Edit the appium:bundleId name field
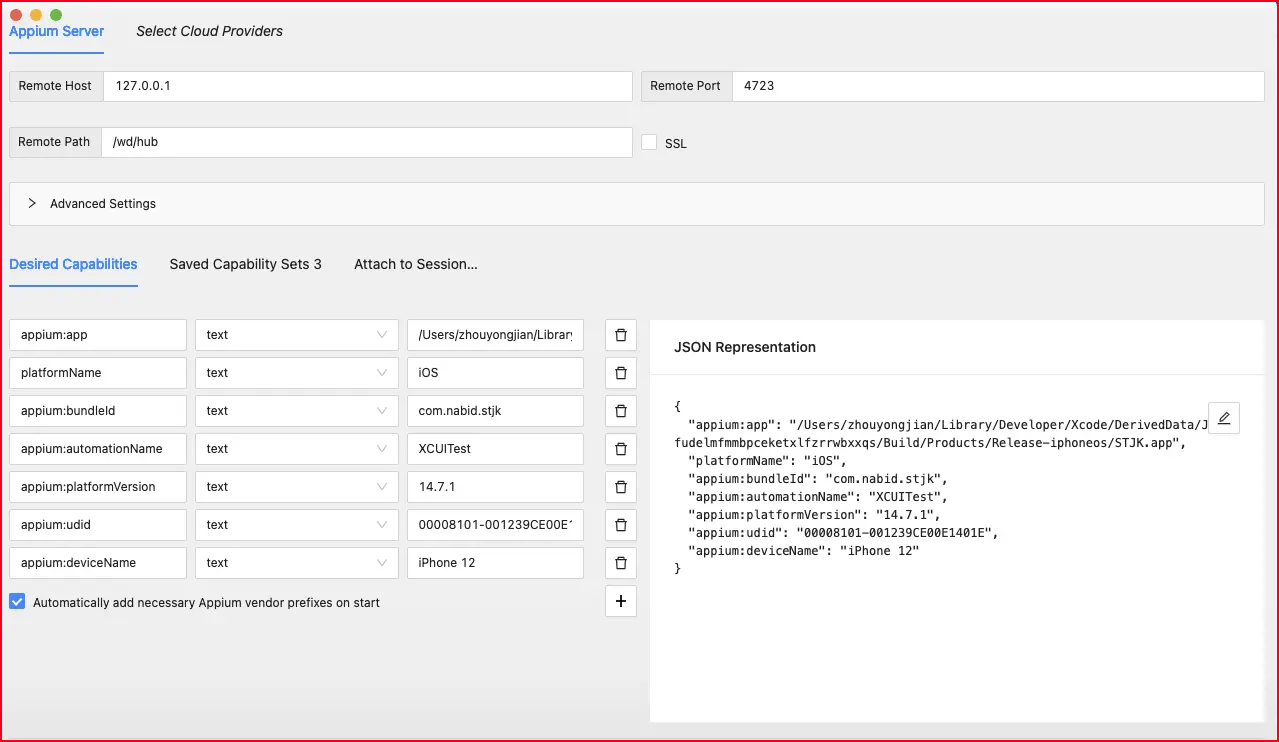 [98, 411]
